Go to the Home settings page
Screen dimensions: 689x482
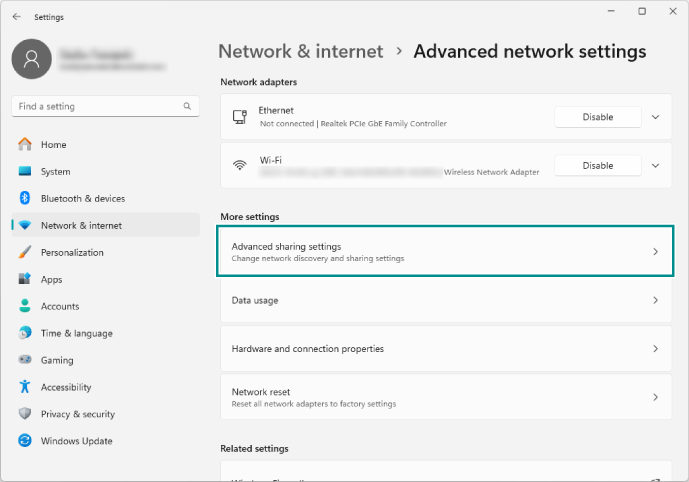53,145
